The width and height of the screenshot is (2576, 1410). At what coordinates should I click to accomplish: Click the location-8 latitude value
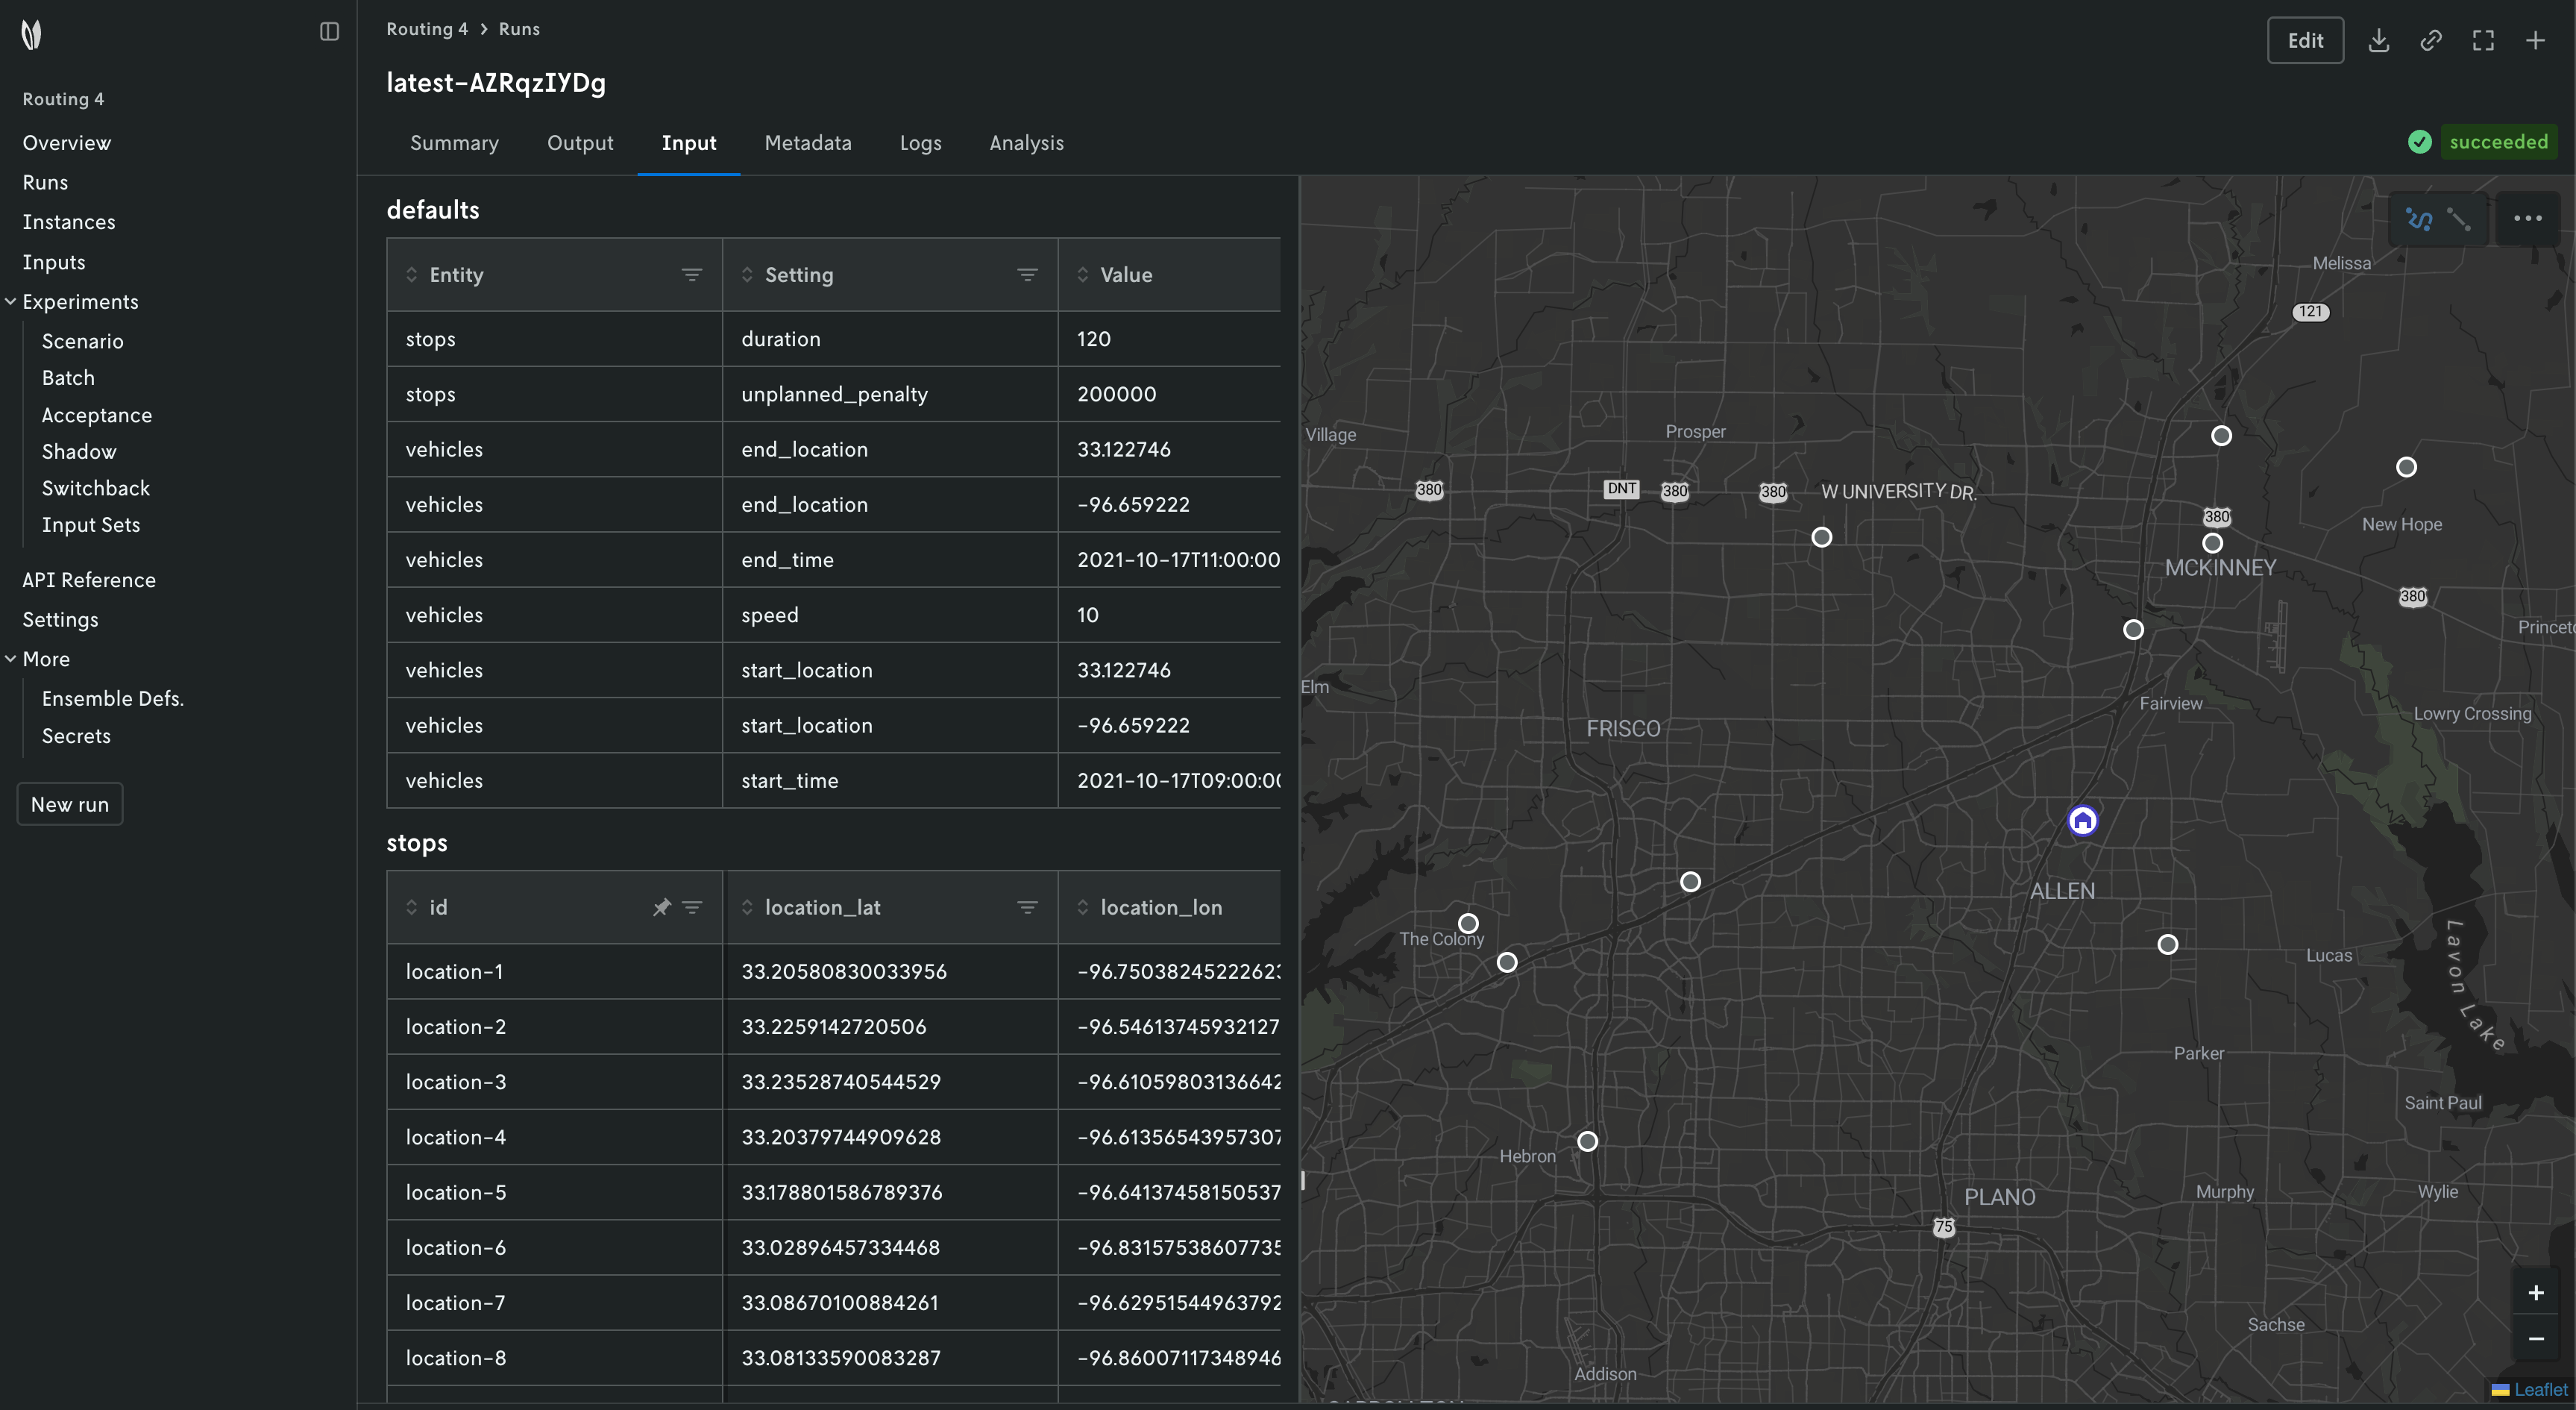pyautogui.click(x=840, y=1358)
